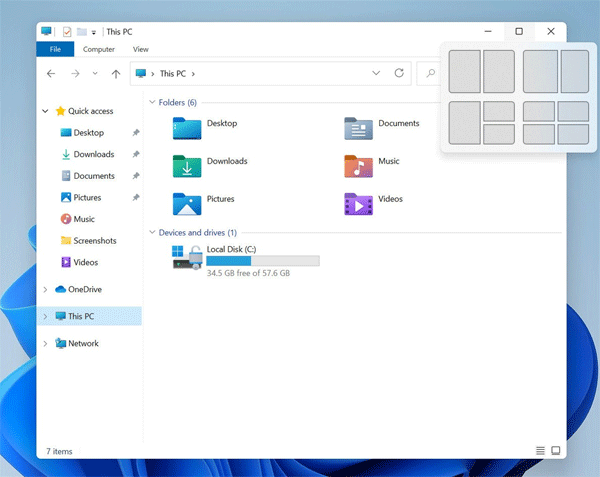Open the File menu tab
This screenshot has width=600, height=477.
click(x=55, y=49)
